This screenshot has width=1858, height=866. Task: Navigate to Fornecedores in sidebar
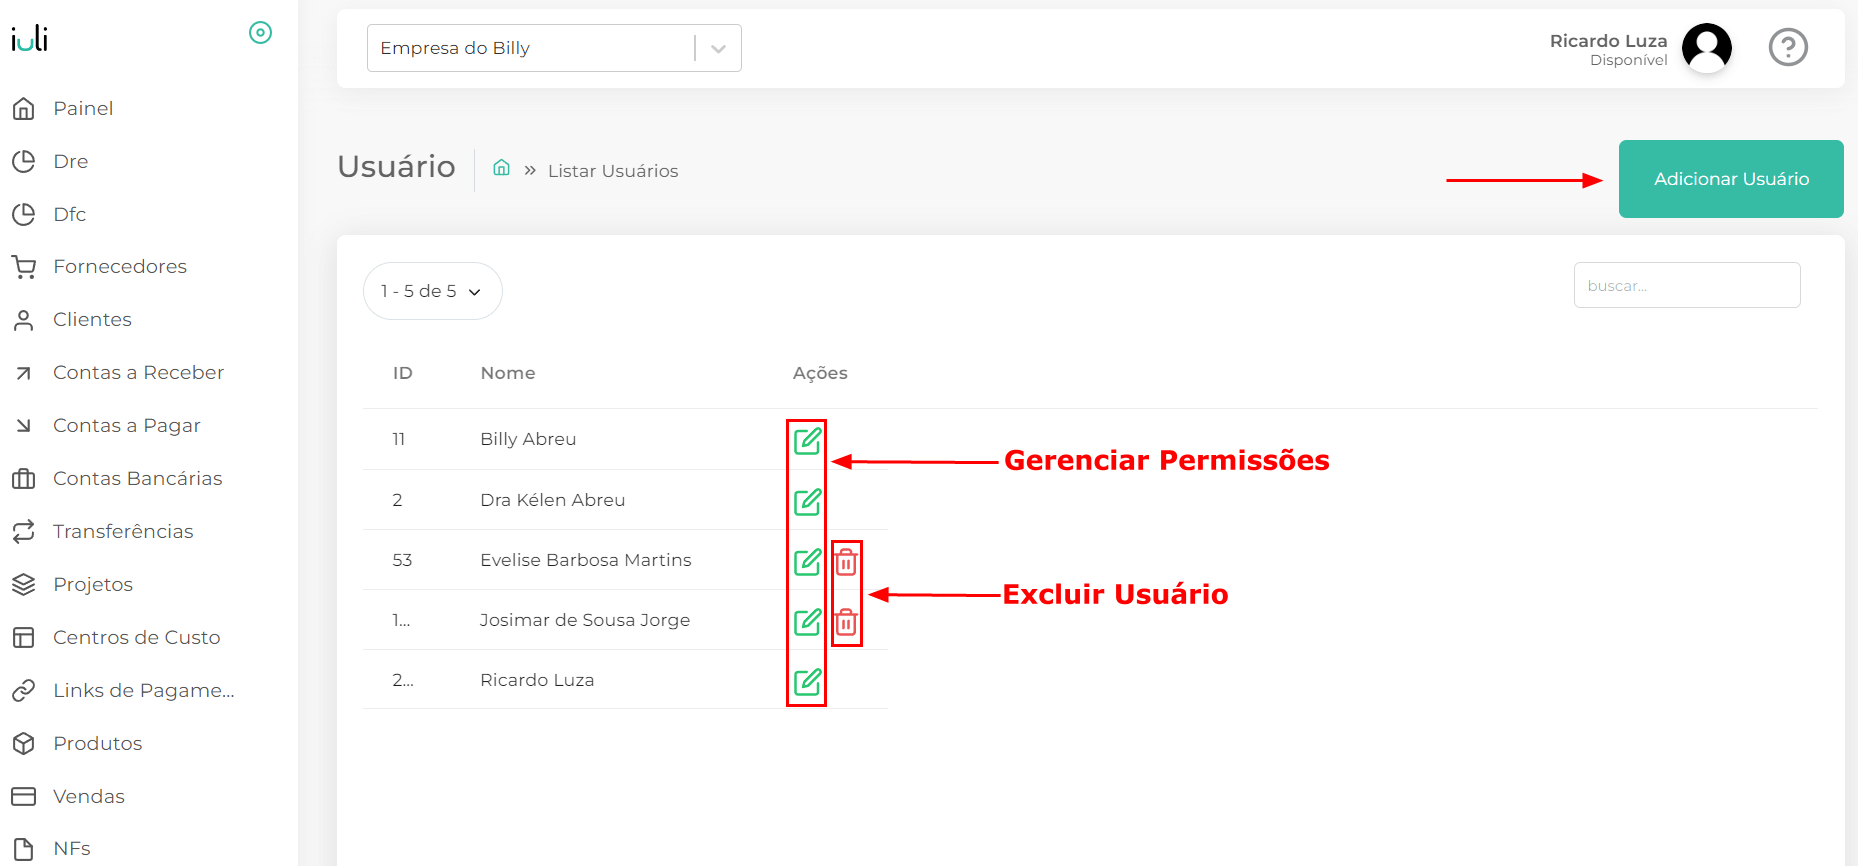120,266
